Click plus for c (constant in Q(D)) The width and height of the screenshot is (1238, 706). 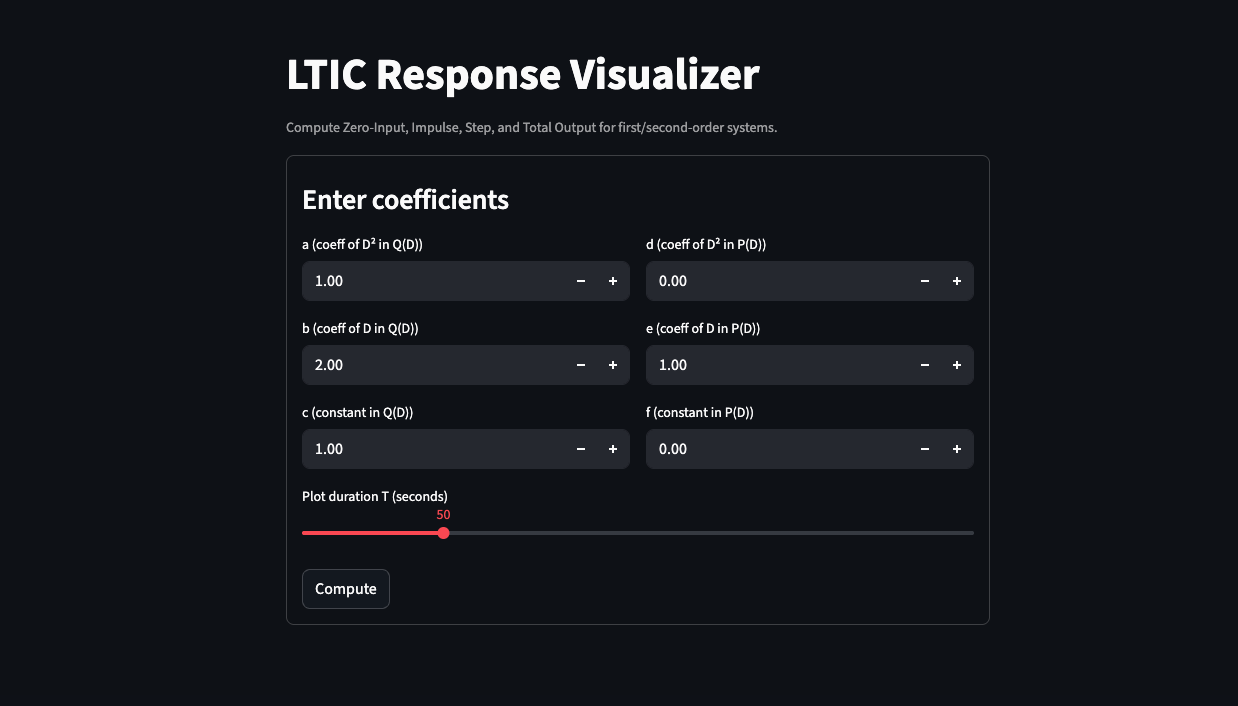[x=613, y=449]
